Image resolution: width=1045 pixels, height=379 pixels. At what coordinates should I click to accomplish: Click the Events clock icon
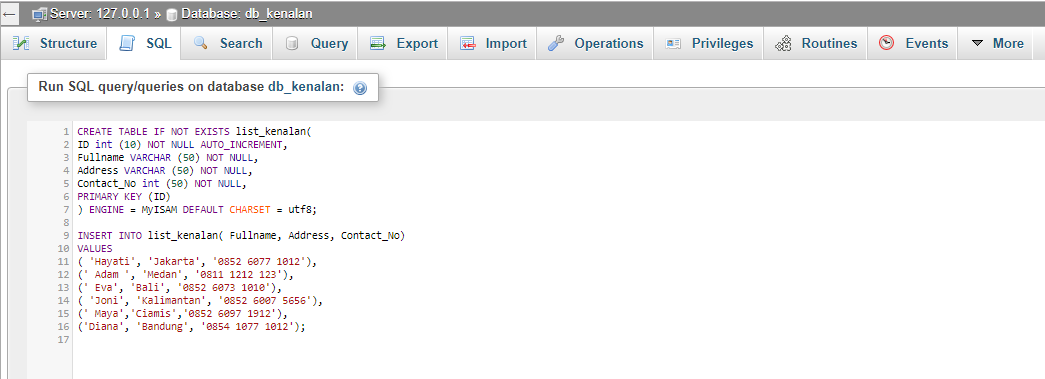886,43
